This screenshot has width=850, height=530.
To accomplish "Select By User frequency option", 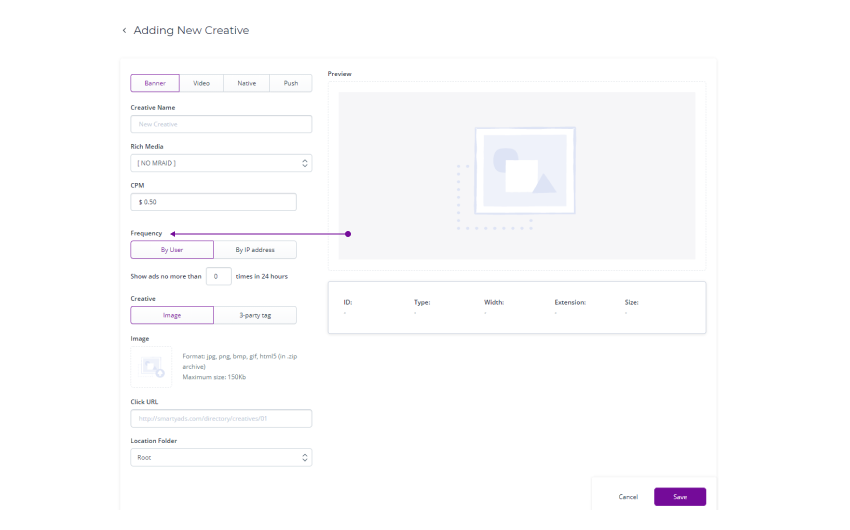I will click(172, 250).
